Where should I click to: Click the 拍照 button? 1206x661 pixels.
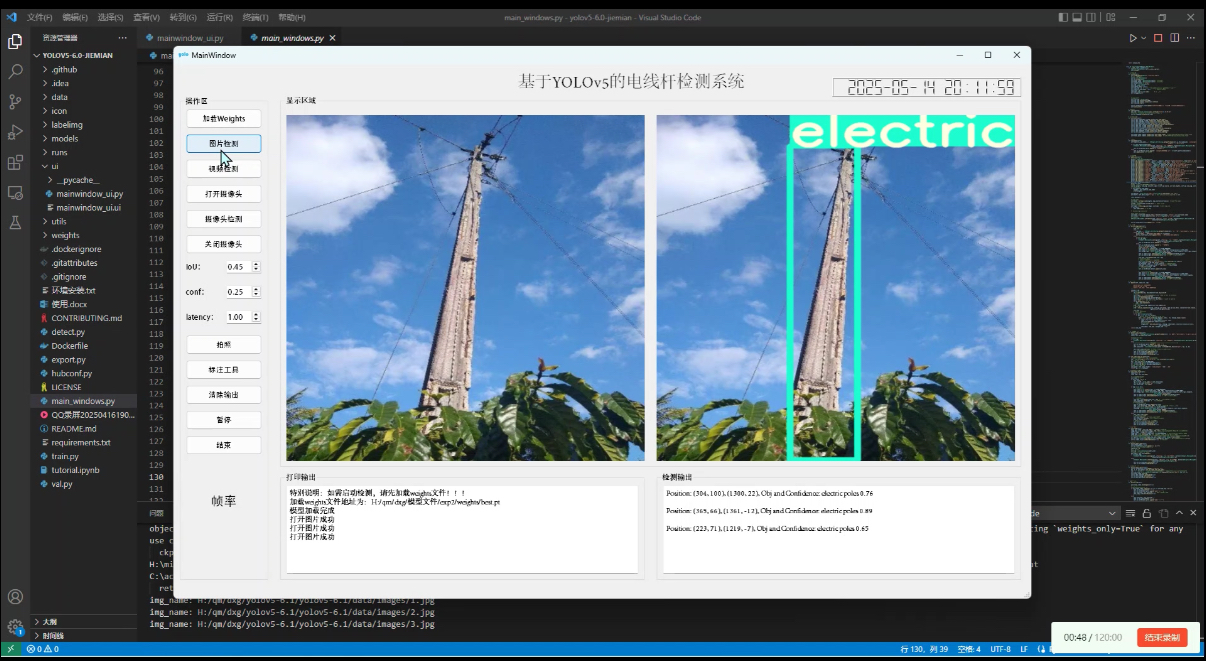224,344
